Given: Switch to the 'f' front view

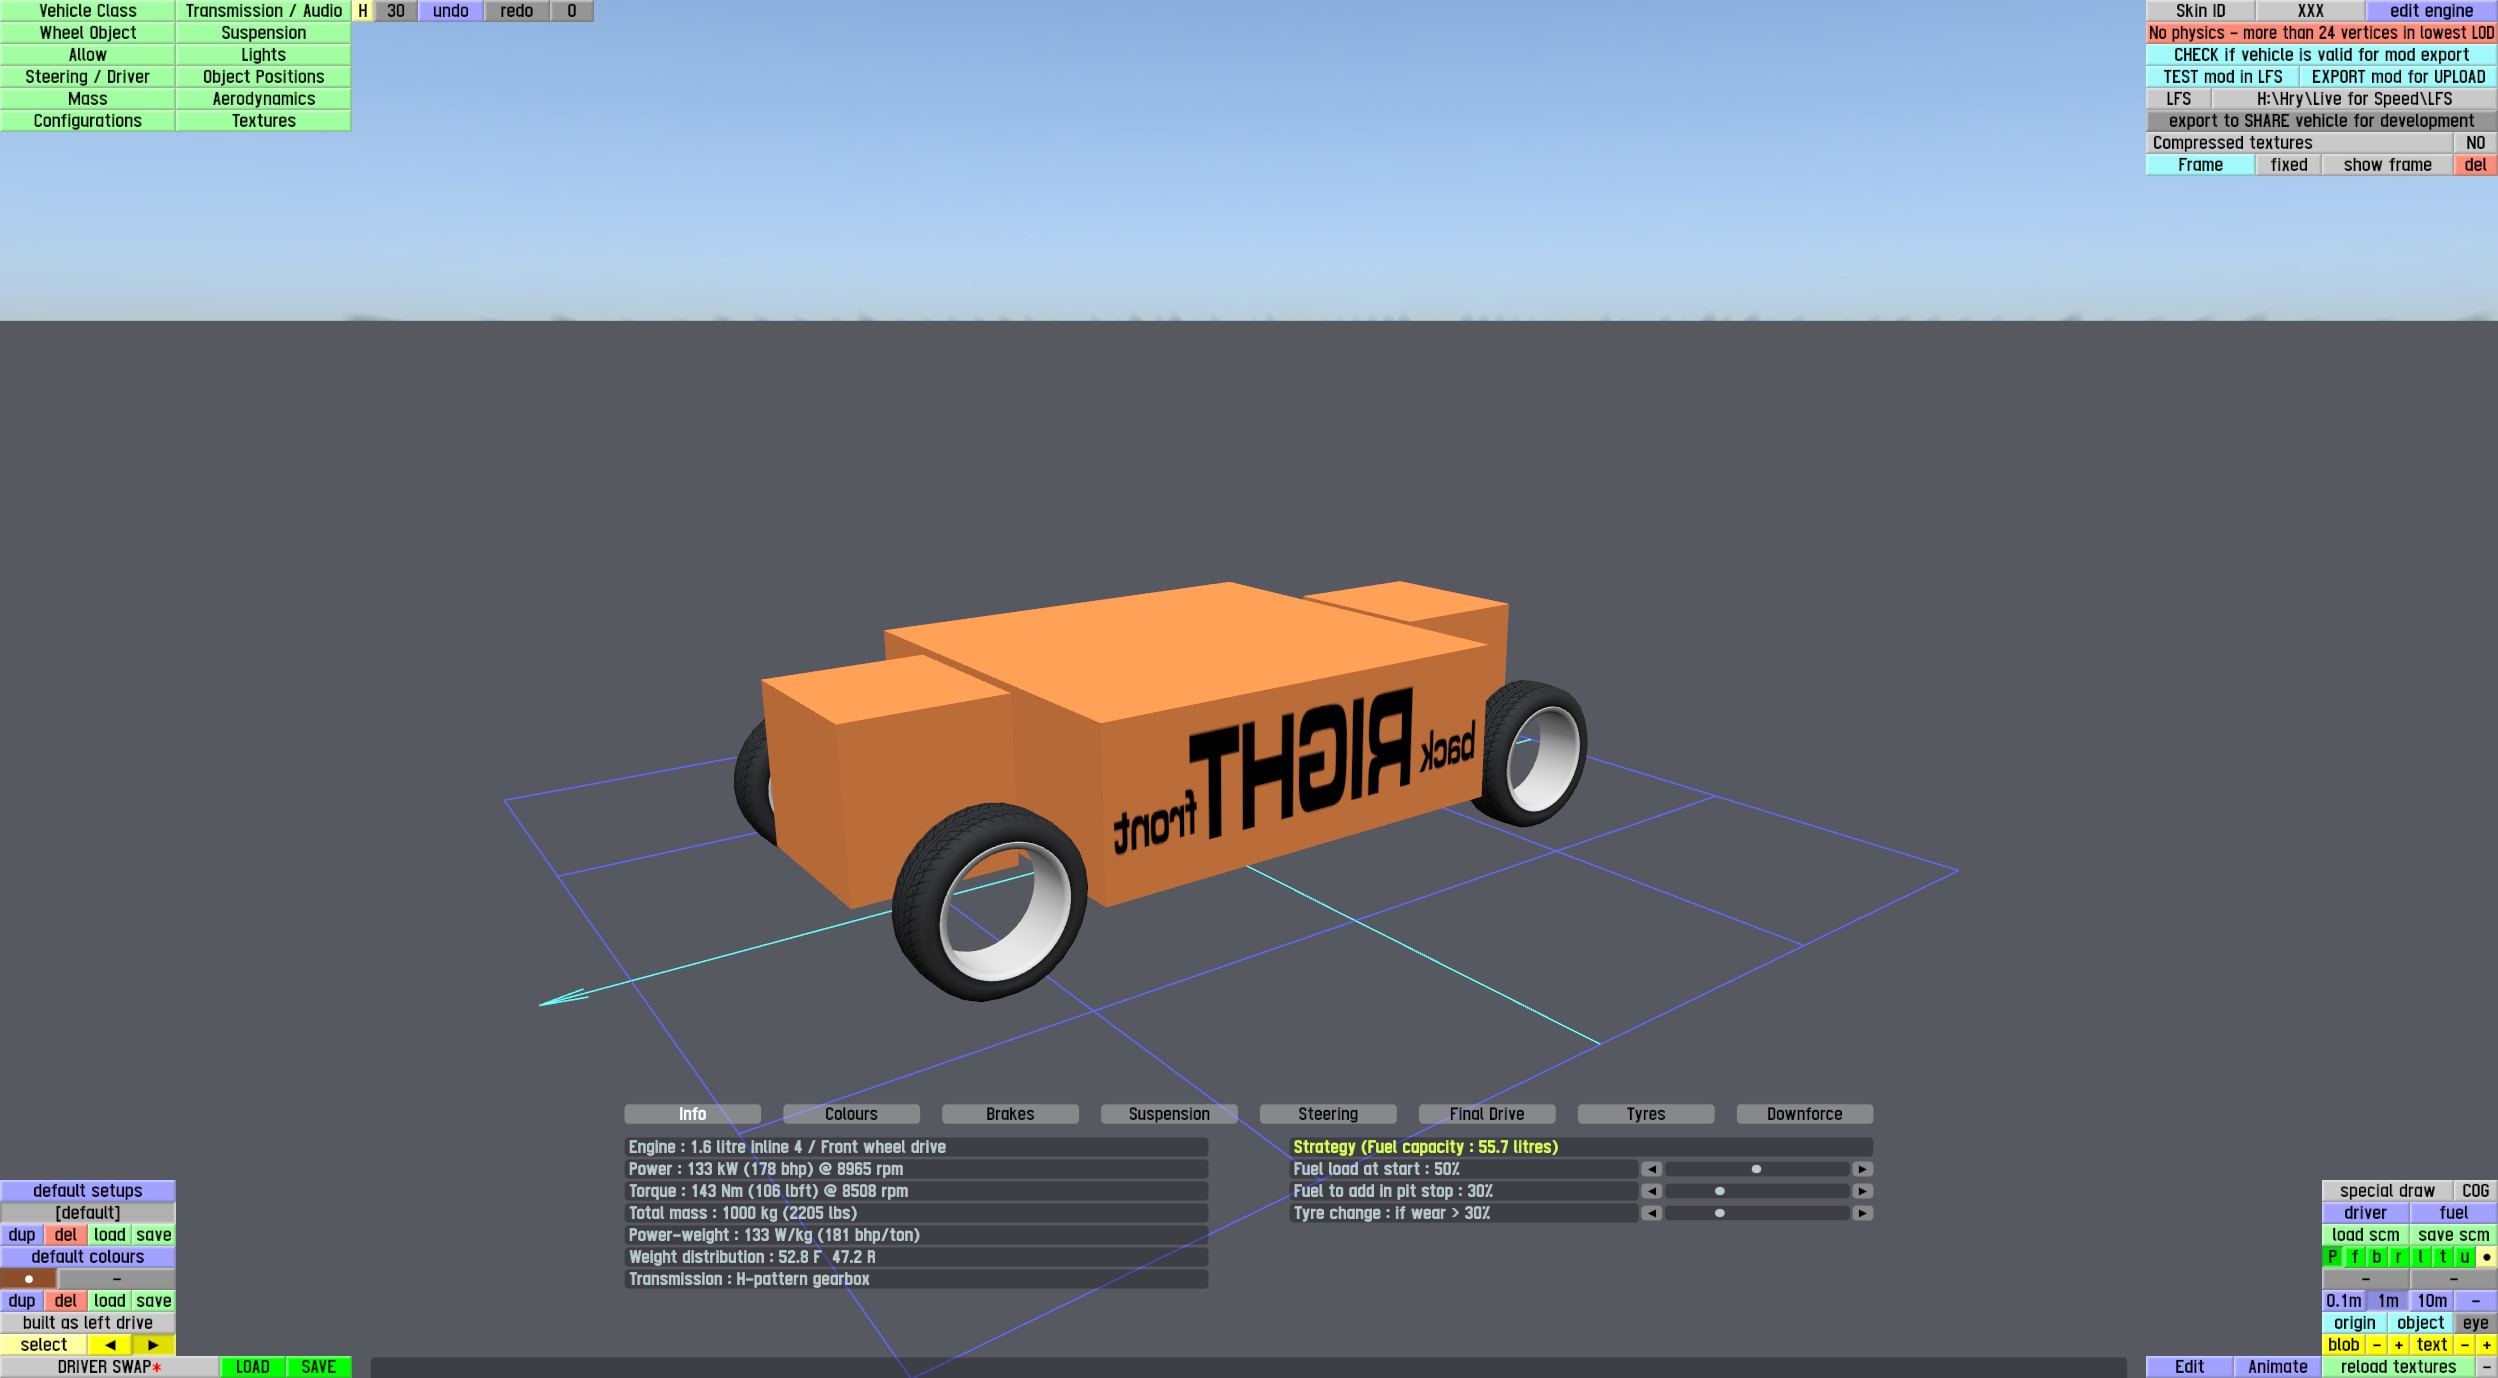Looking at the screenshot, I should (2354, 1257).
